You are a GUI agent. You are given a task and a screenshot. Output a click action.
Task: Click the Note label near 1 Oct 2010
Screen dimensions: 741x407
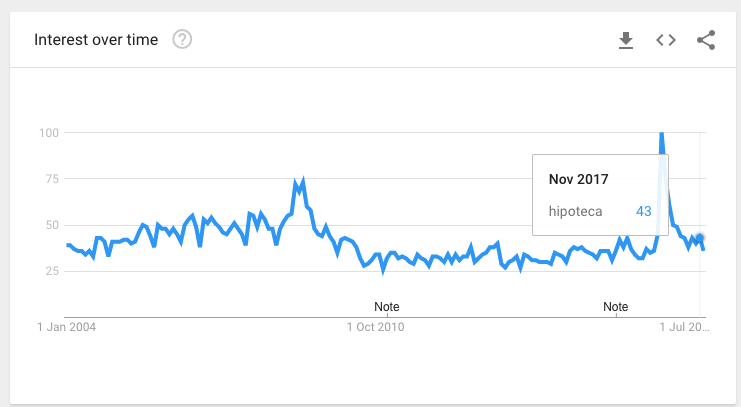pyautogui.click(x=386, y=305)
